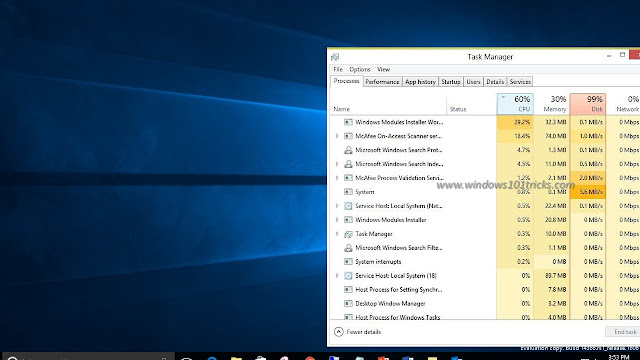Click the Windows Modules Installer Worker process icon
The height and width of the screenshot is (360, 640).
pyautogui.click(x=348, y=122)
